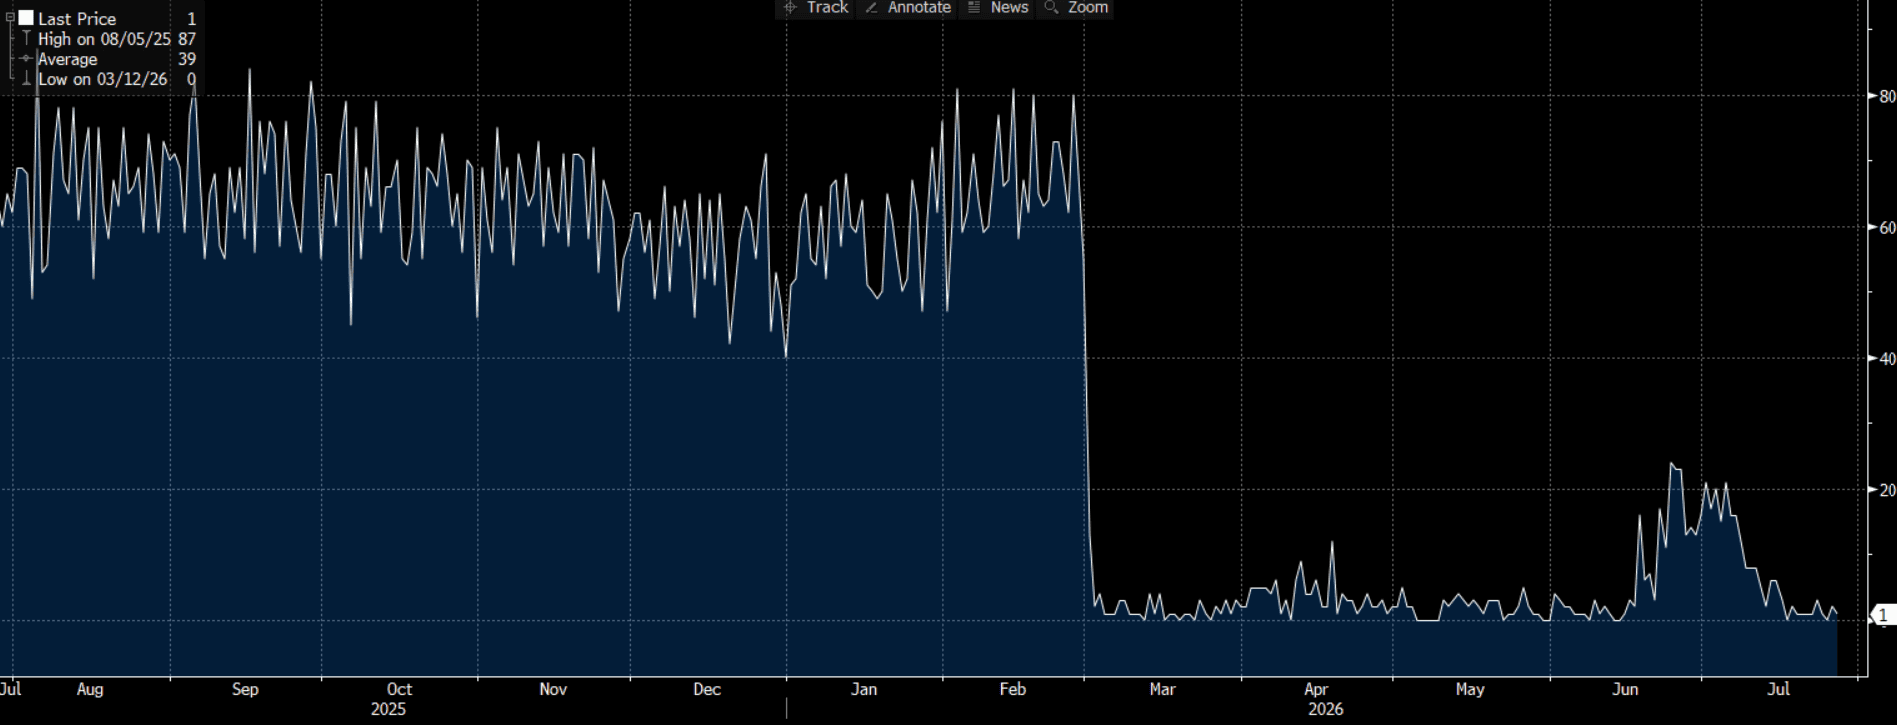Click the white Last Price color swatch
Screen dimensions: 1897x725
pyautogui.click(x=26, y=18)
